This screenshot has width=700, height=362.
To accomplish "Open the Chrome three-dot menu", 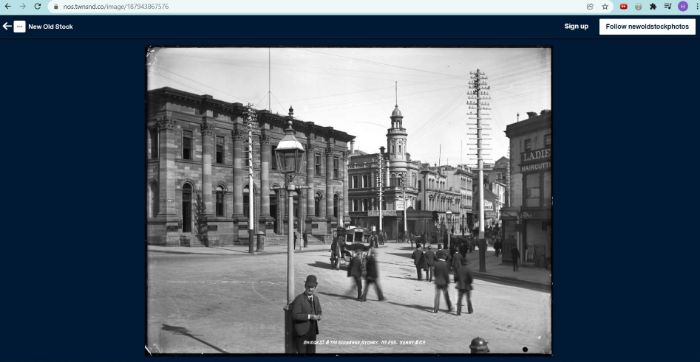I will (x=697, y=6).
